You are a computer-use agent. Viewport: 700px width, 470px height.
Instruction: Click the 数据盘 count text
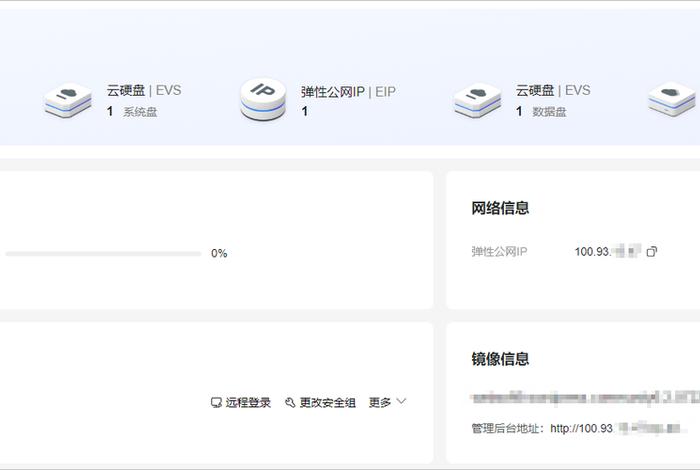click(x=541, y=112)
